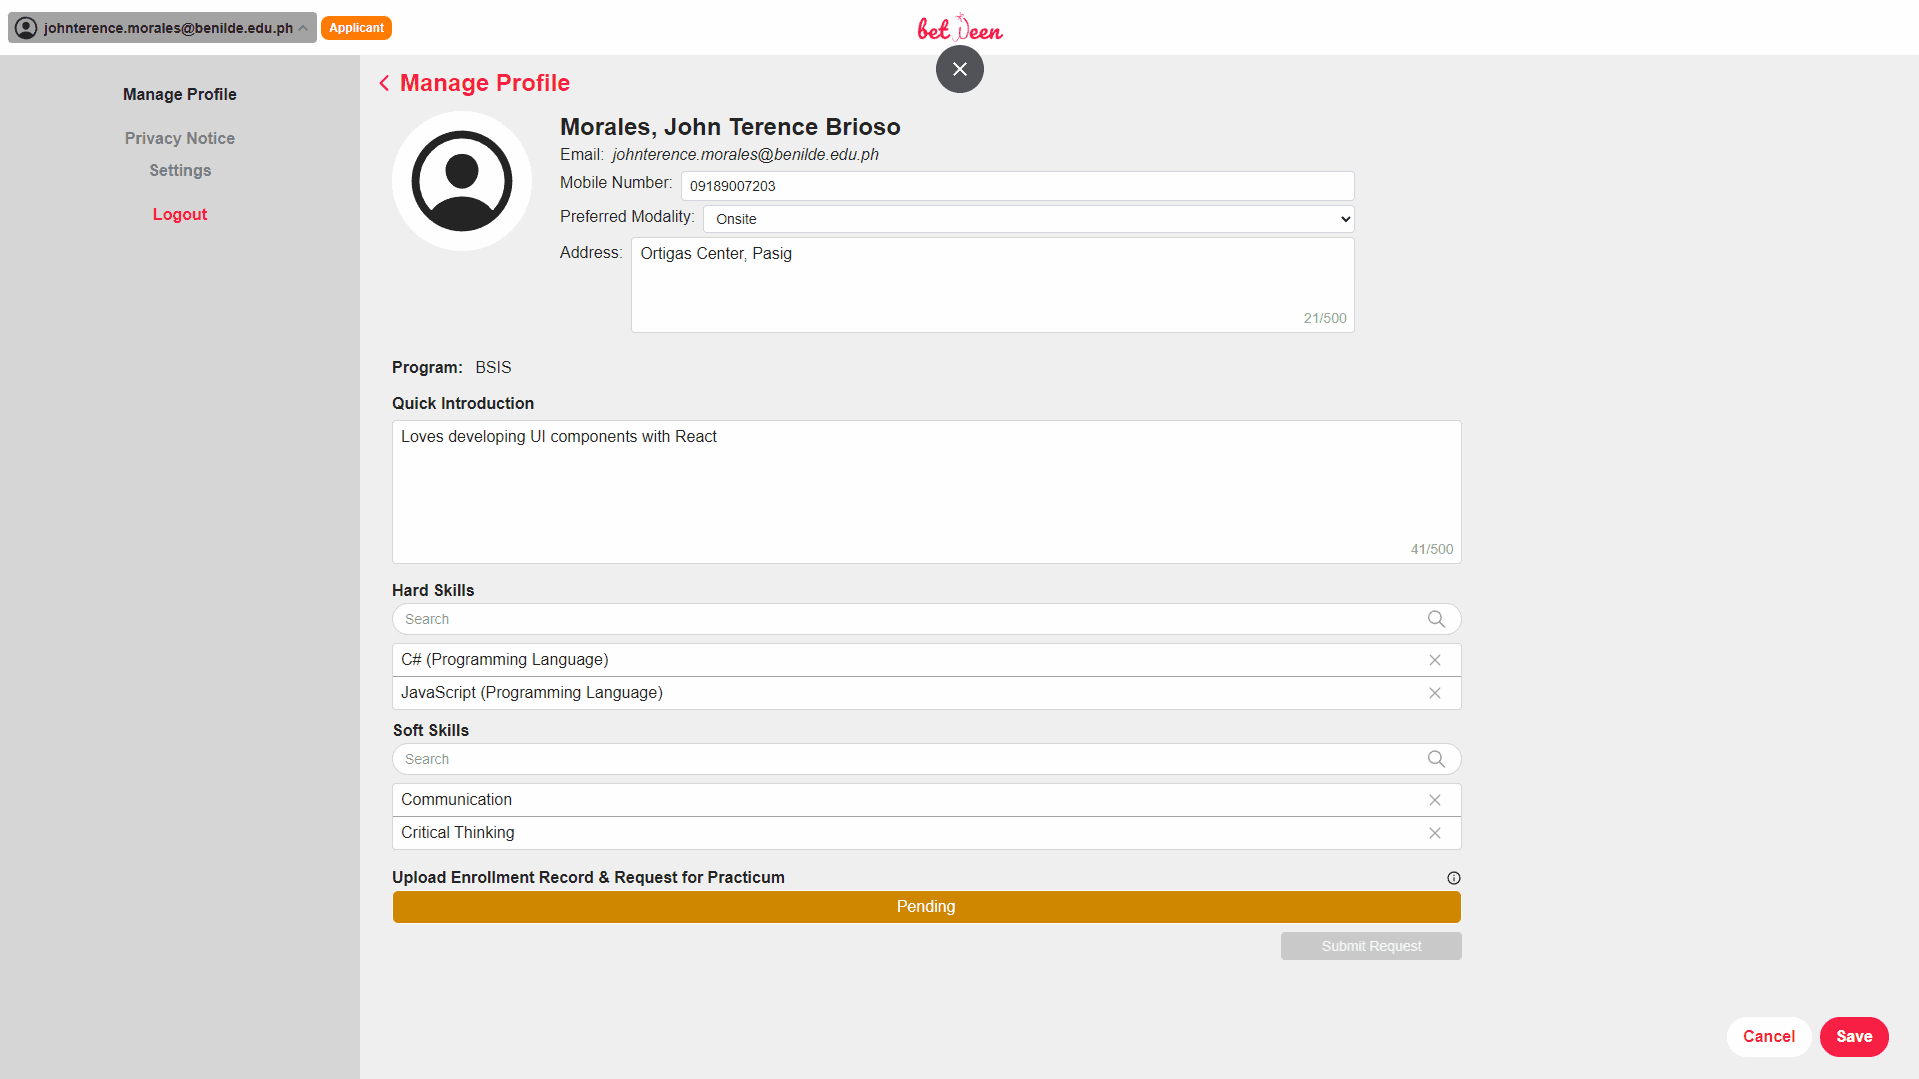This screenshot has width=1919, height=1079.
Task: Click the info icon for enrollment upload
Action: point(1453,878)
